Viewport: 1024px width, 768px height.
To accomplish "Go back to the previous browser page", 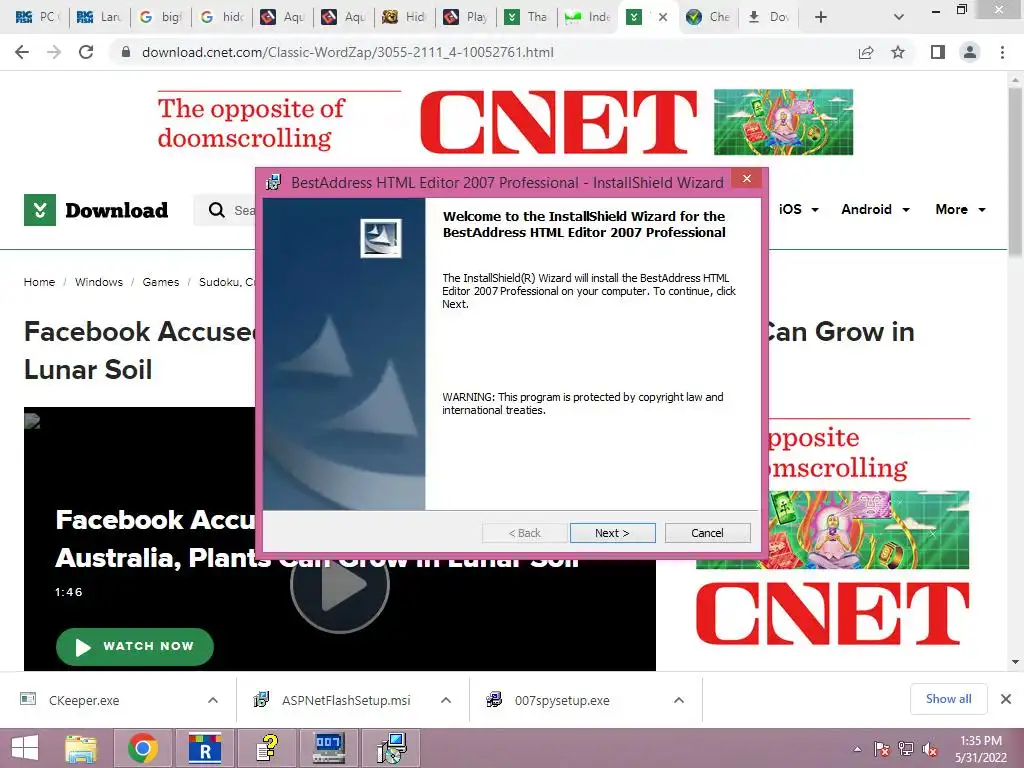I will 22,52.
